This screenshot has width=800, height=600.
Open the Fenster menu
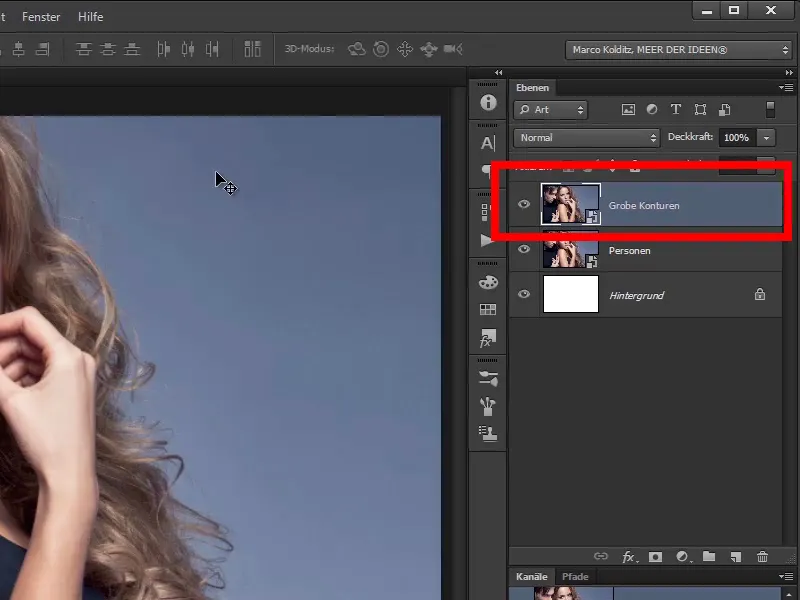pos(41,17)
